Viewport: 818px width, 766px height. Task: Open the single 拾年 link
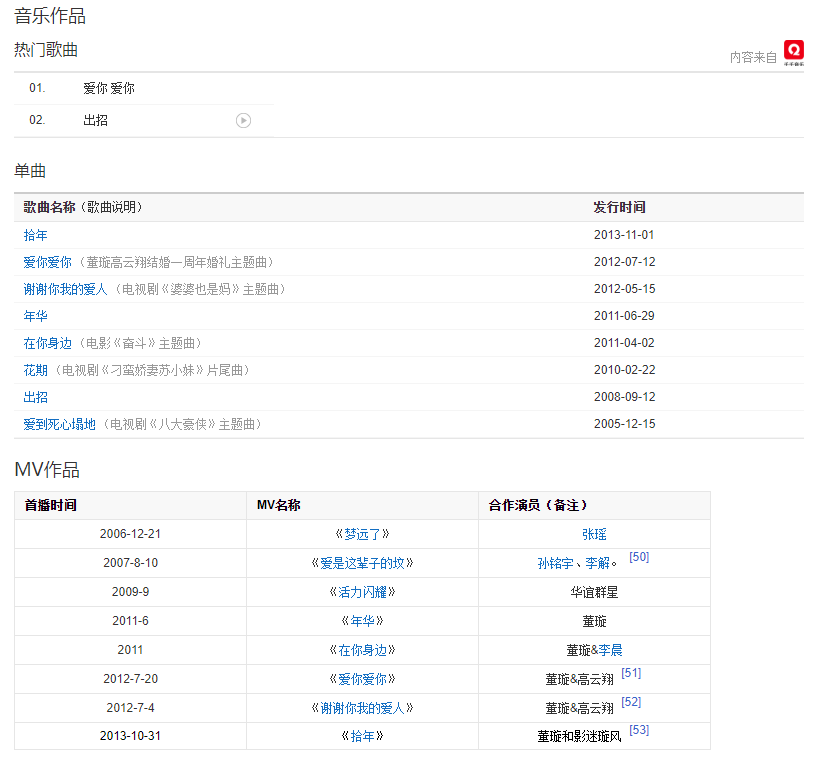click(x=36, y=235)
